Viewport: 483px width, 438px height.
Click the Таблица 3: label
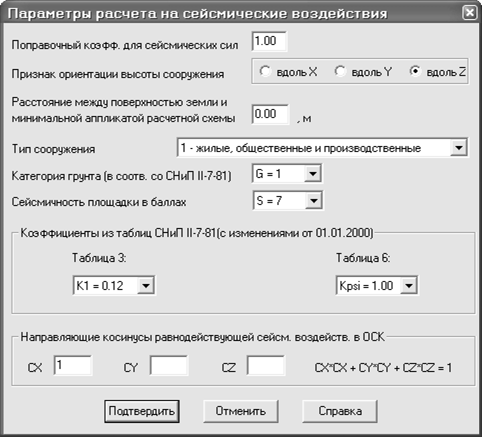coord(99,258)
